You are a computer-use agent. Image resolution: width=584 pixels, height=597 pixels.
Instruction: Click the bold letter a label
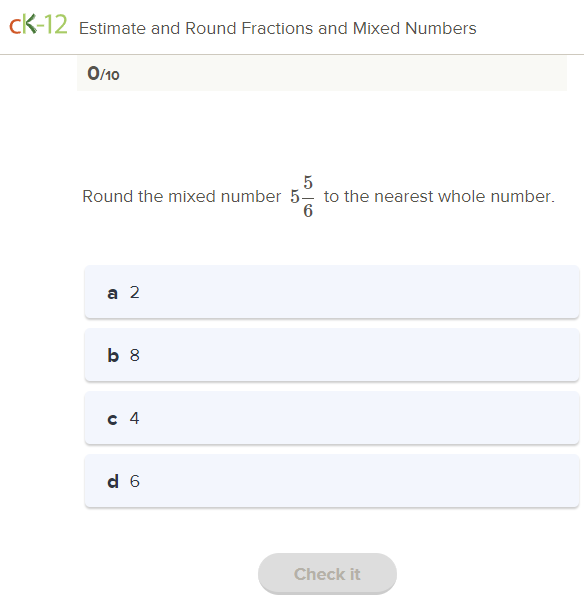[x=112, y=293]
